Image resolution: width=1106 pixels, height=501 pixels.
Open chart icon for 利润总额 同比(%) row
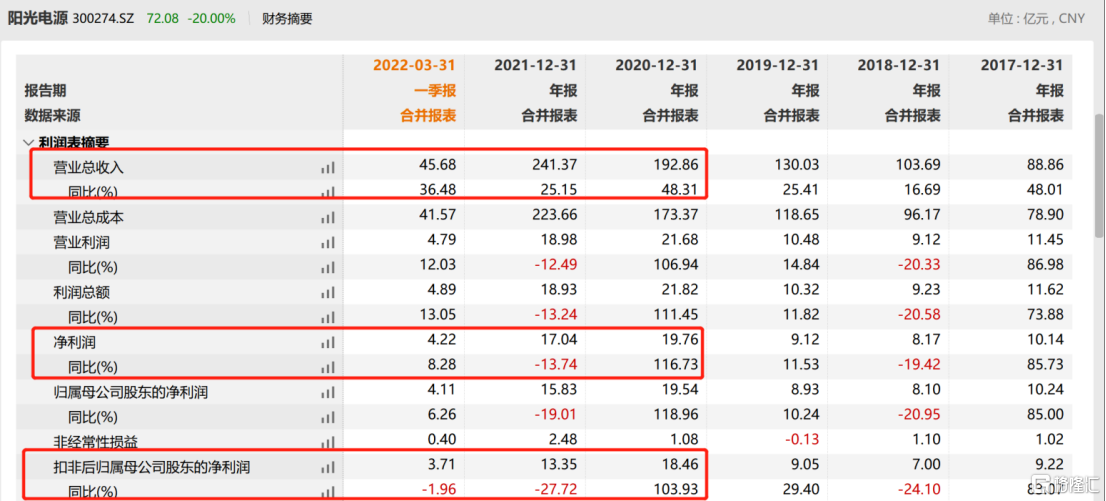pyautogui.click(x=328, y=318)
